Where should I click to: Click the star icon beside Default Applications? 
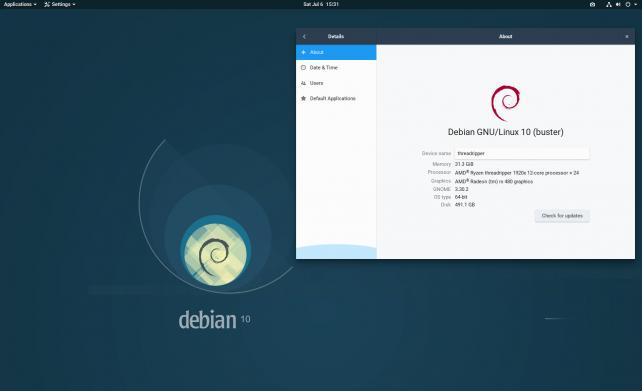pos(303,98)
